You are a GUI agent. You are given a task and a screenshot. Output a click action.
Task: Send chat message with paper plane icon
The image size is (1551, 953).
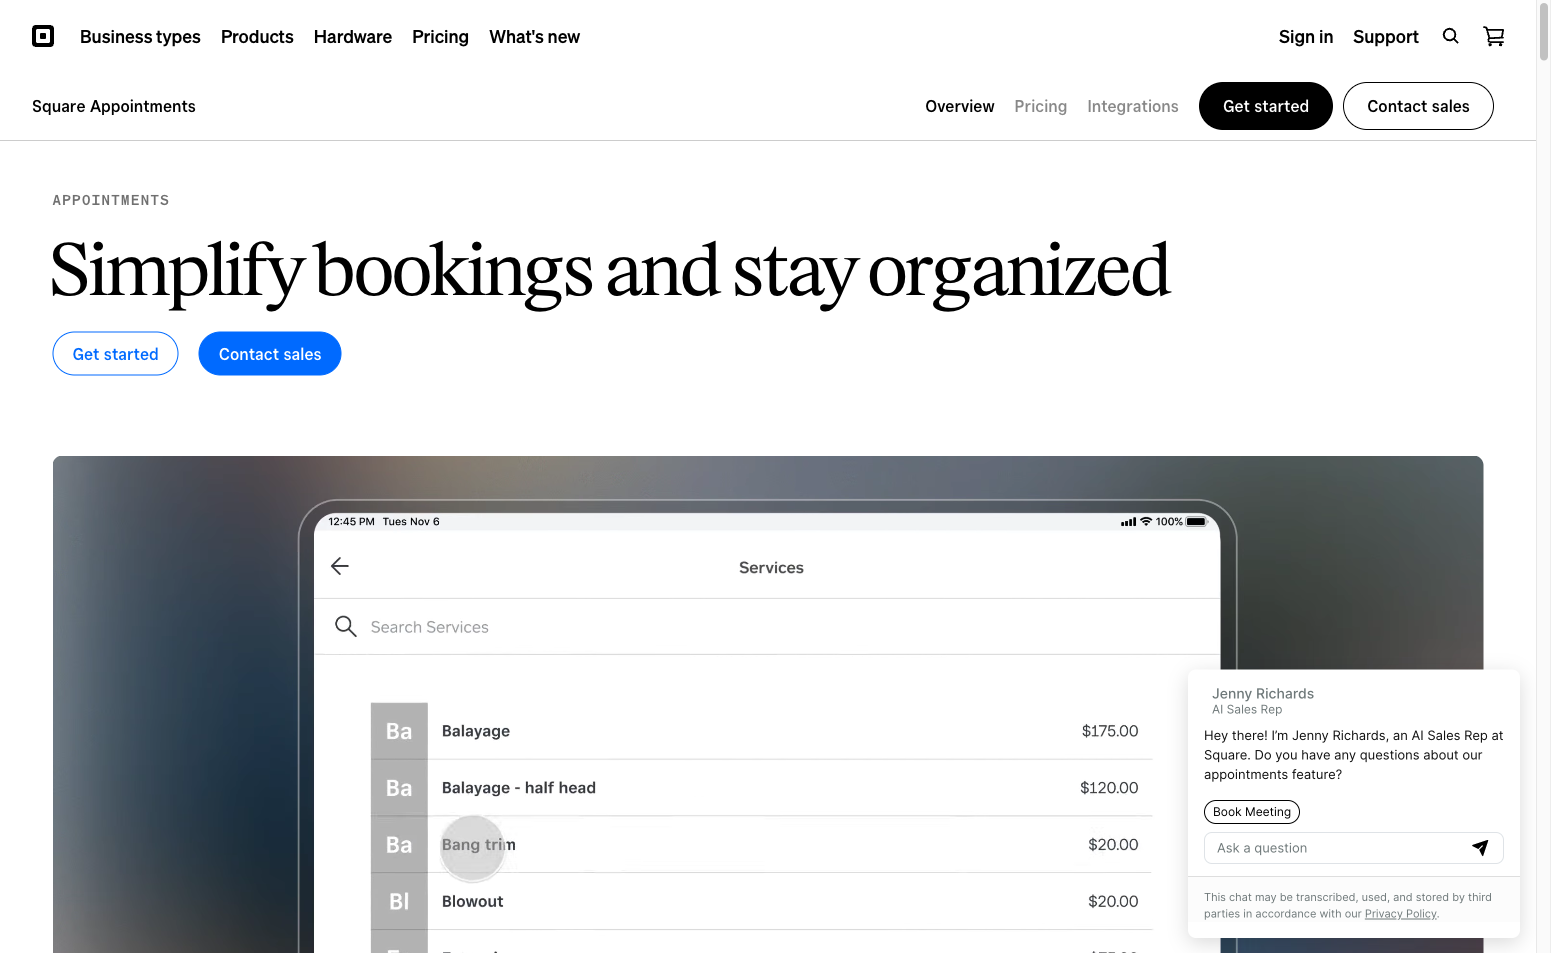point(1480,848)
